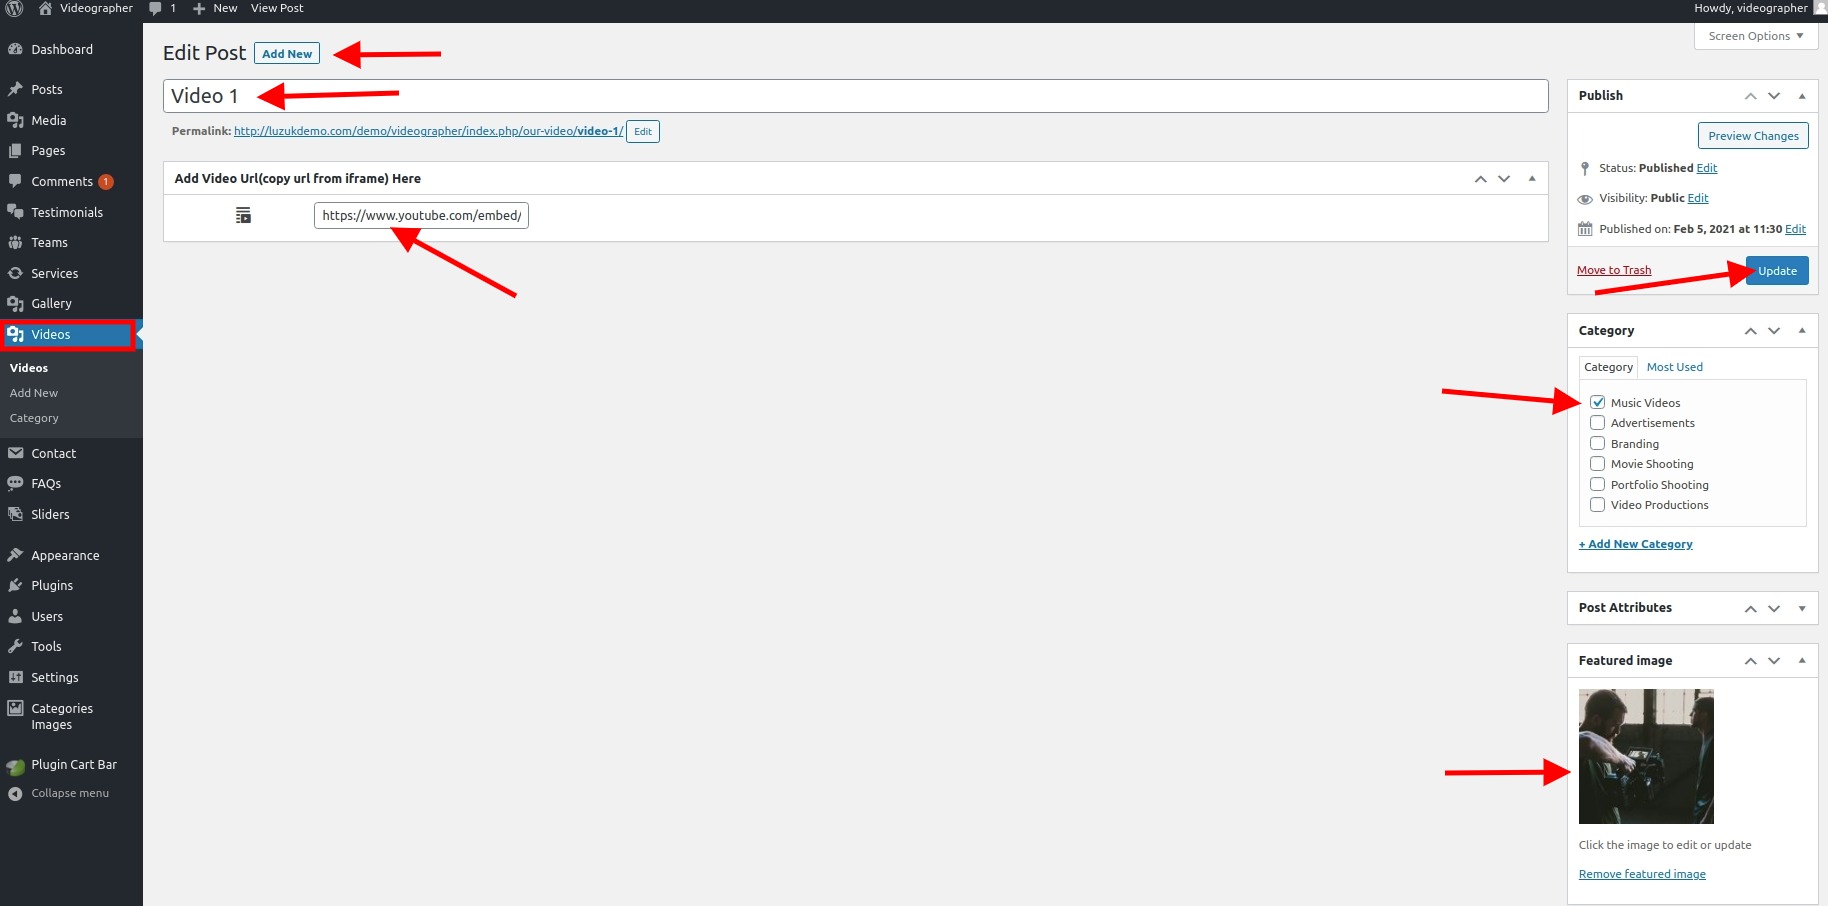This screenshot has height=906, width=1828.
Task: Click the Categories Images icon
Action: 15,708
